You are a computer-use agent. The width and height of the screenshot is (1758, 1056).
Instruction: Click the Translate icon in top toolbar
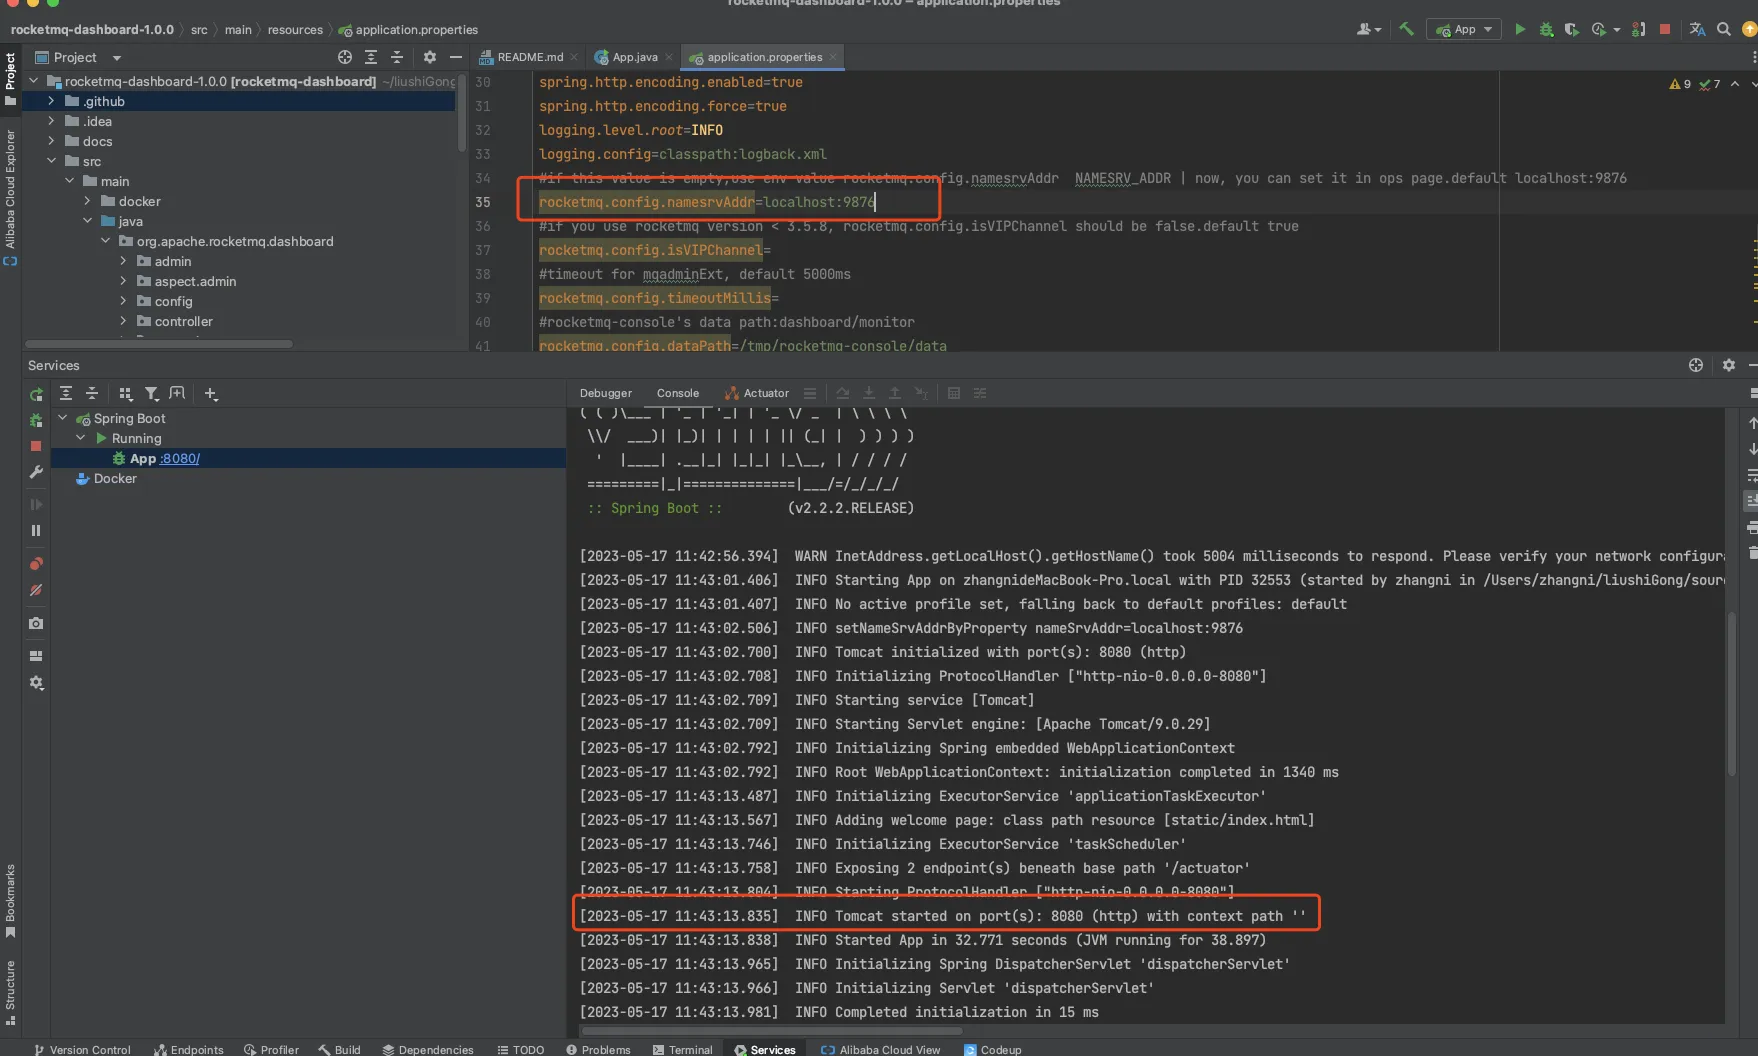(1697, 29)
